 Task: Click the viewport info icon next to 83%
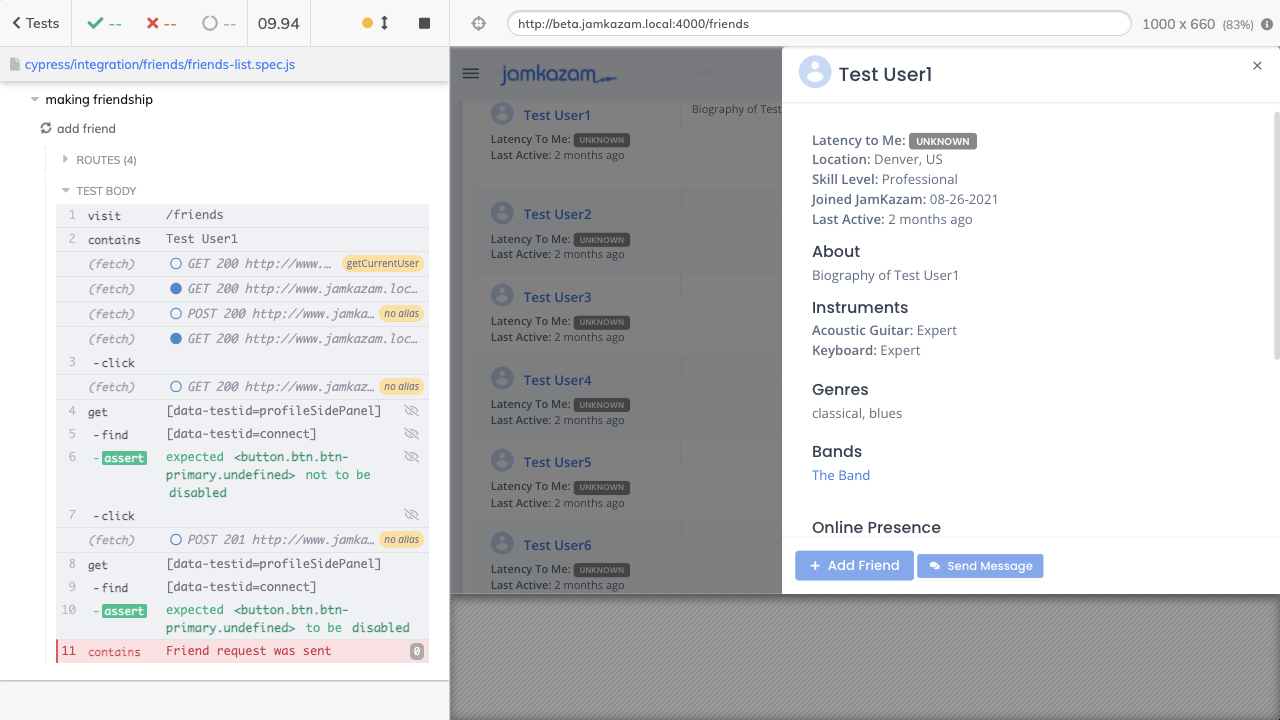click(x=1267, y=24)
